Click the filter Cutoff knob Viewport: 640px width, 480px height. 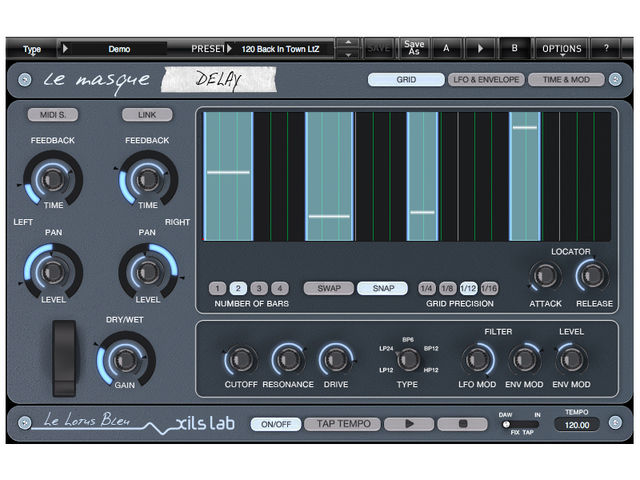click(x=240, y=360)
